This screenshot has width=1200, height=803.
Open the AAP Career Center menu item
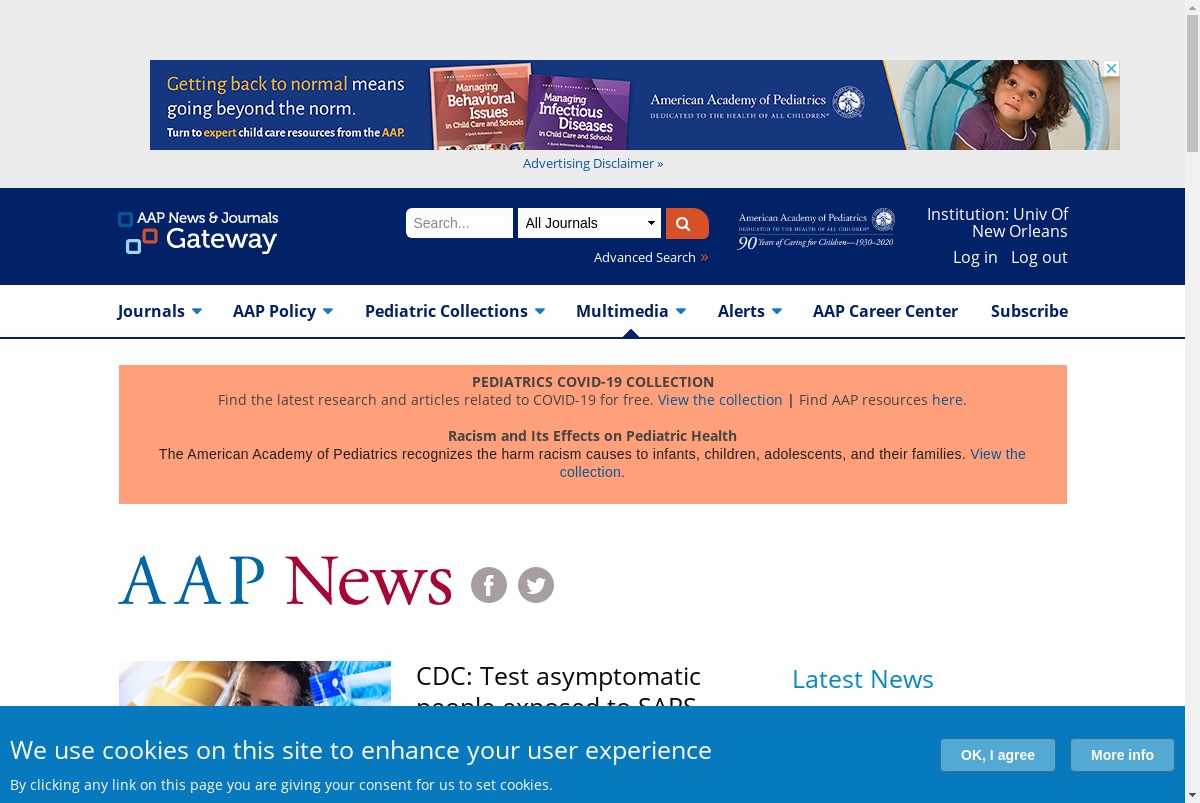click(x=885, y=311)
